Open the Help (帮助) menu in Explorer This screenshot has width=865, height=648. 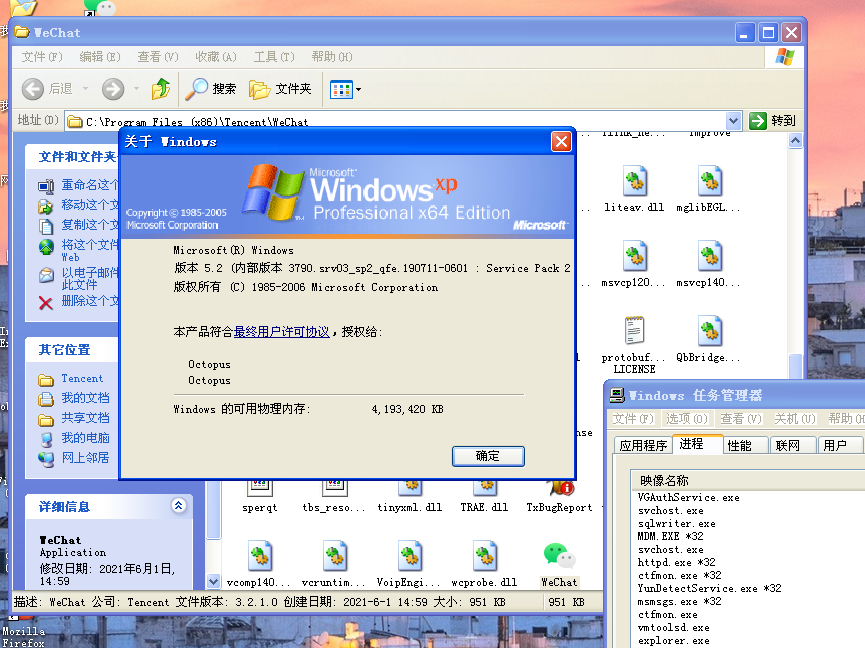[332, 57]
